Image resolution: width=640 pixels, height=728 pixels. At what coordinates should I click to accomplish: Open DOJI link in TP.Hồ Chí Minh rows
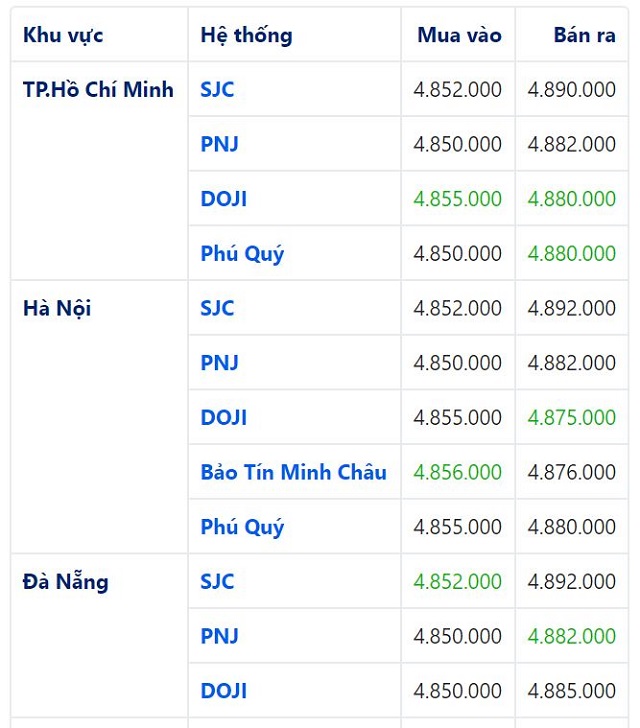point(223,199)
